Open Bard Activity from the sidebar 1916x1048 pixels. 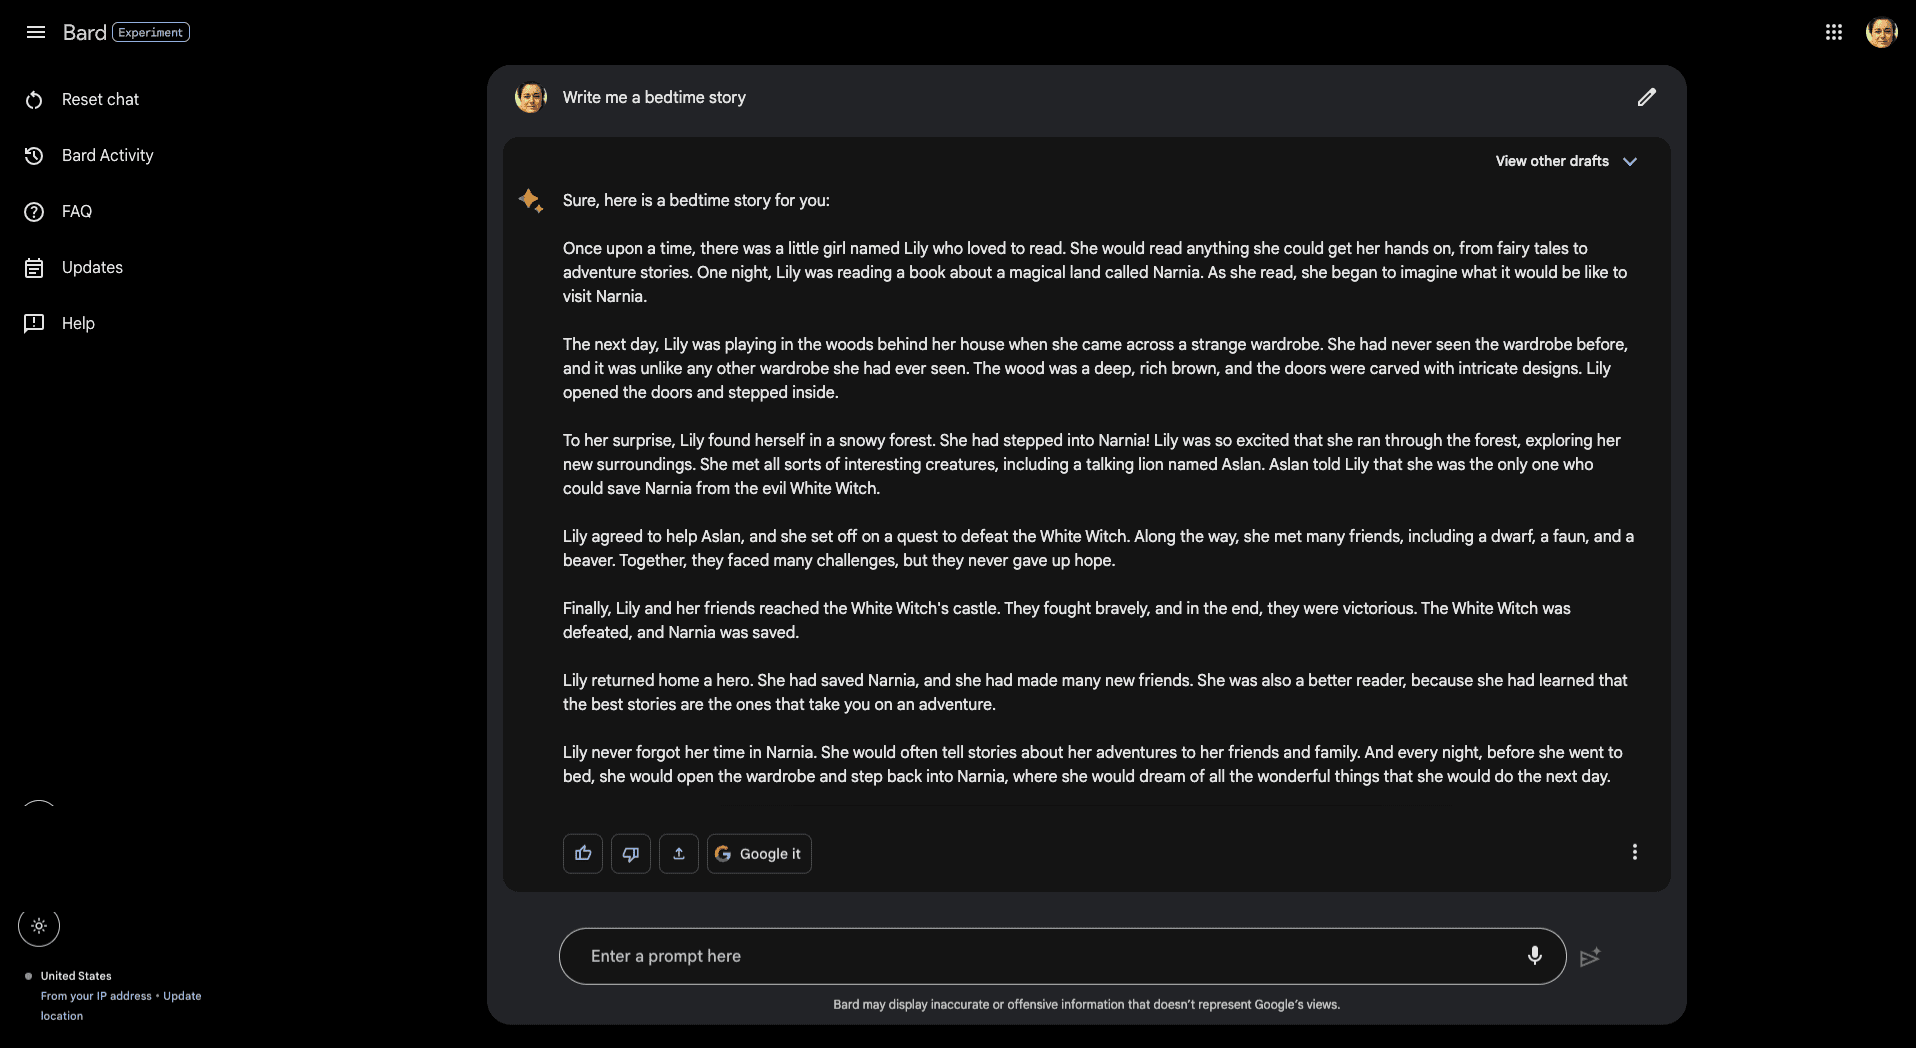coord(107,155)
